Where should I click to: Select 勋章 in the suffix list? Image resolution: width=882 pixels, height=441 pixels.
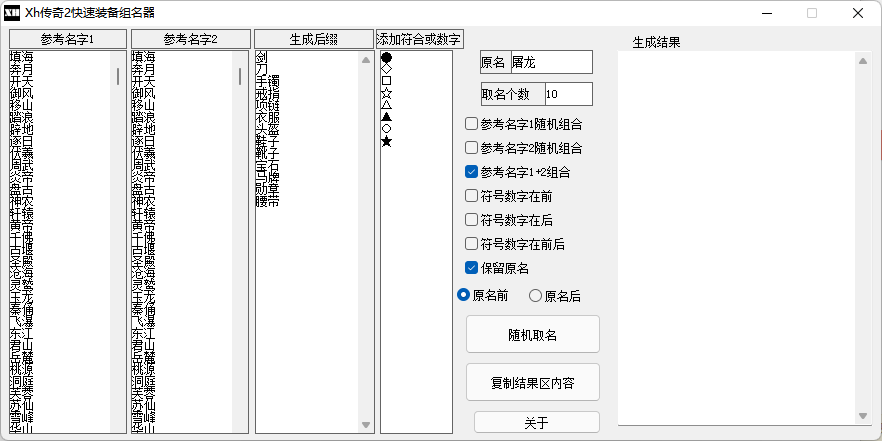click(x=267, y=190)
